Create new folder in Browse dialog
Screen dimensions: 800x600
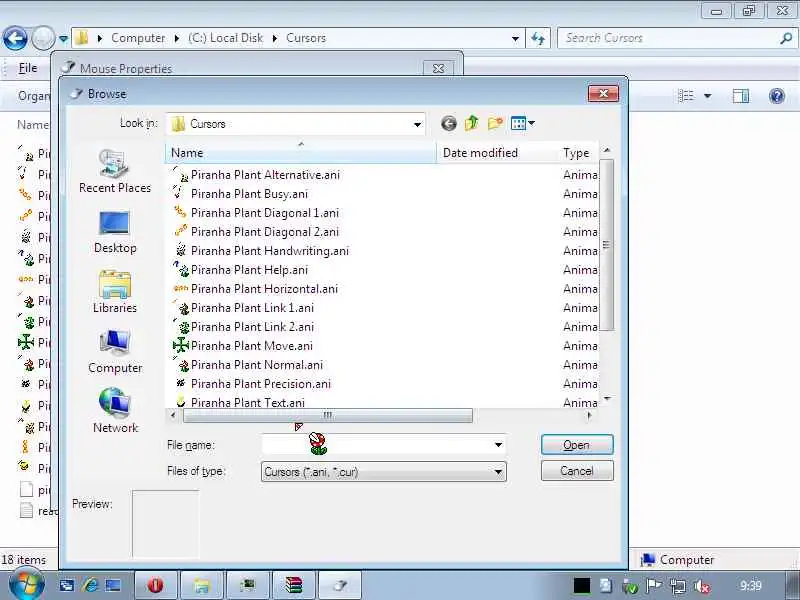[495, 123]
